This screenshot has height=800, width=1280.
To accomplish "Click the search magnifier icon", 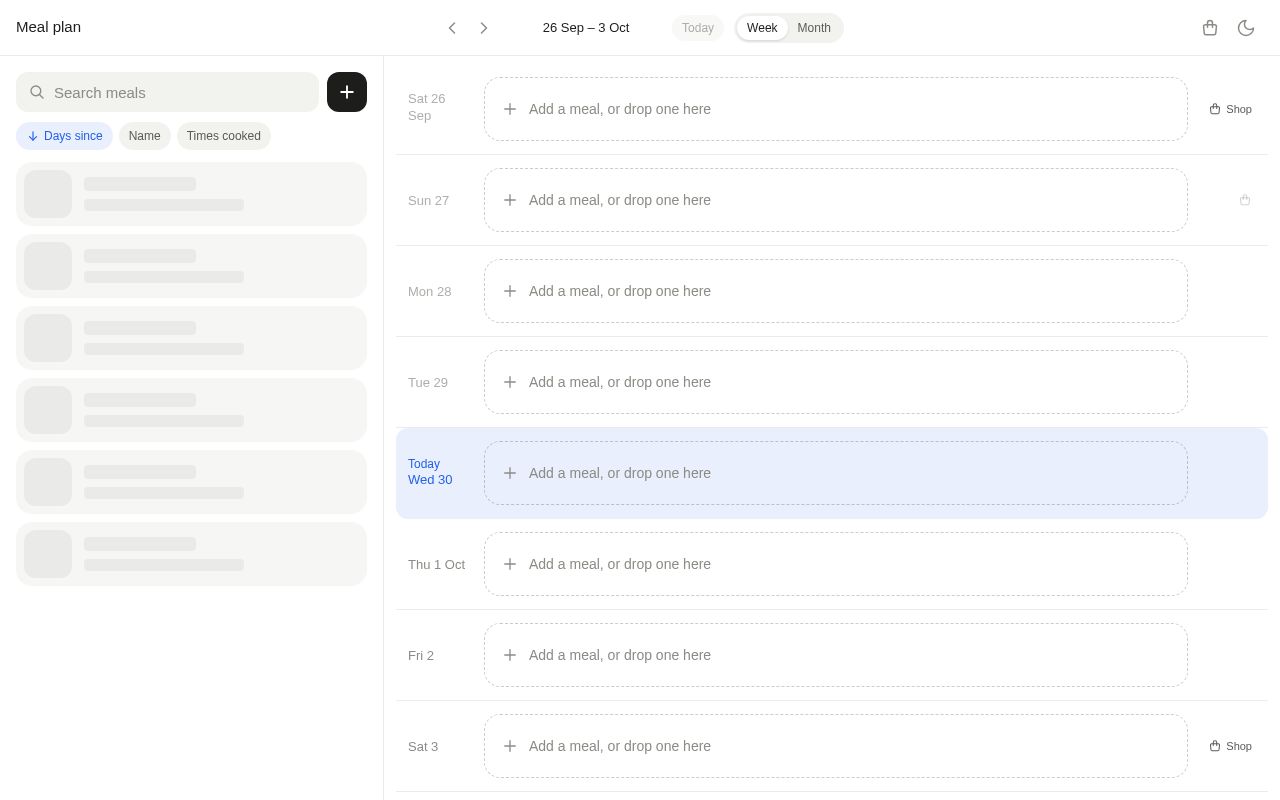I will (37, 92).
